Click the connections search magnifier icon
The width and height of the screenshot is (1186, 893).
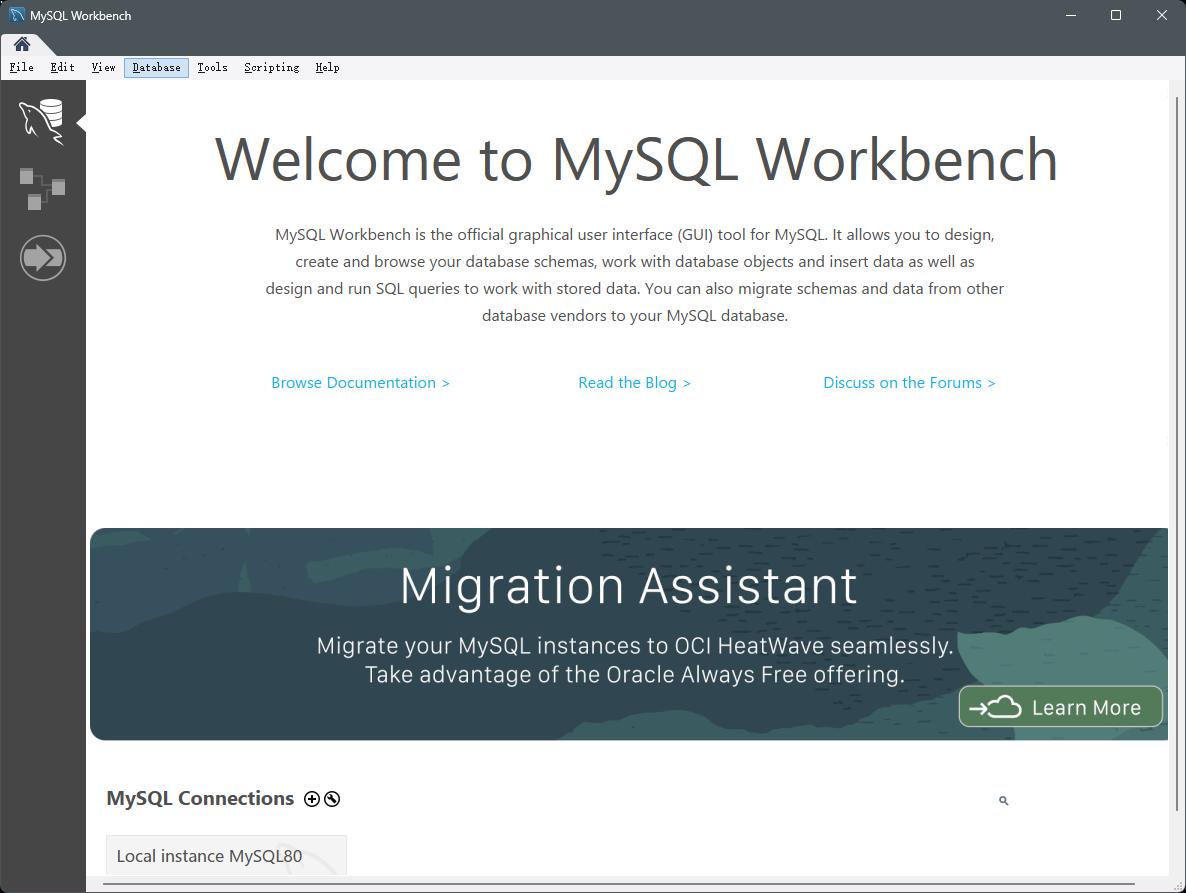point(1004,801)
